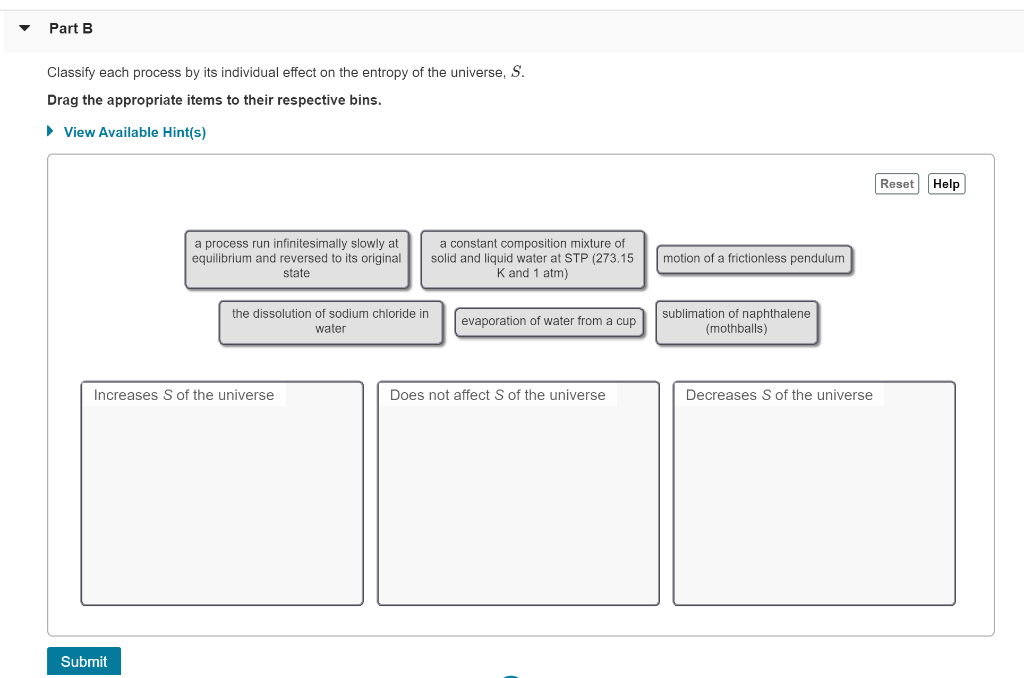Viewport: 1024px width, 678px height.
Task: Select the solid and liquid water mixture tile
Action: tap(532, 258)
